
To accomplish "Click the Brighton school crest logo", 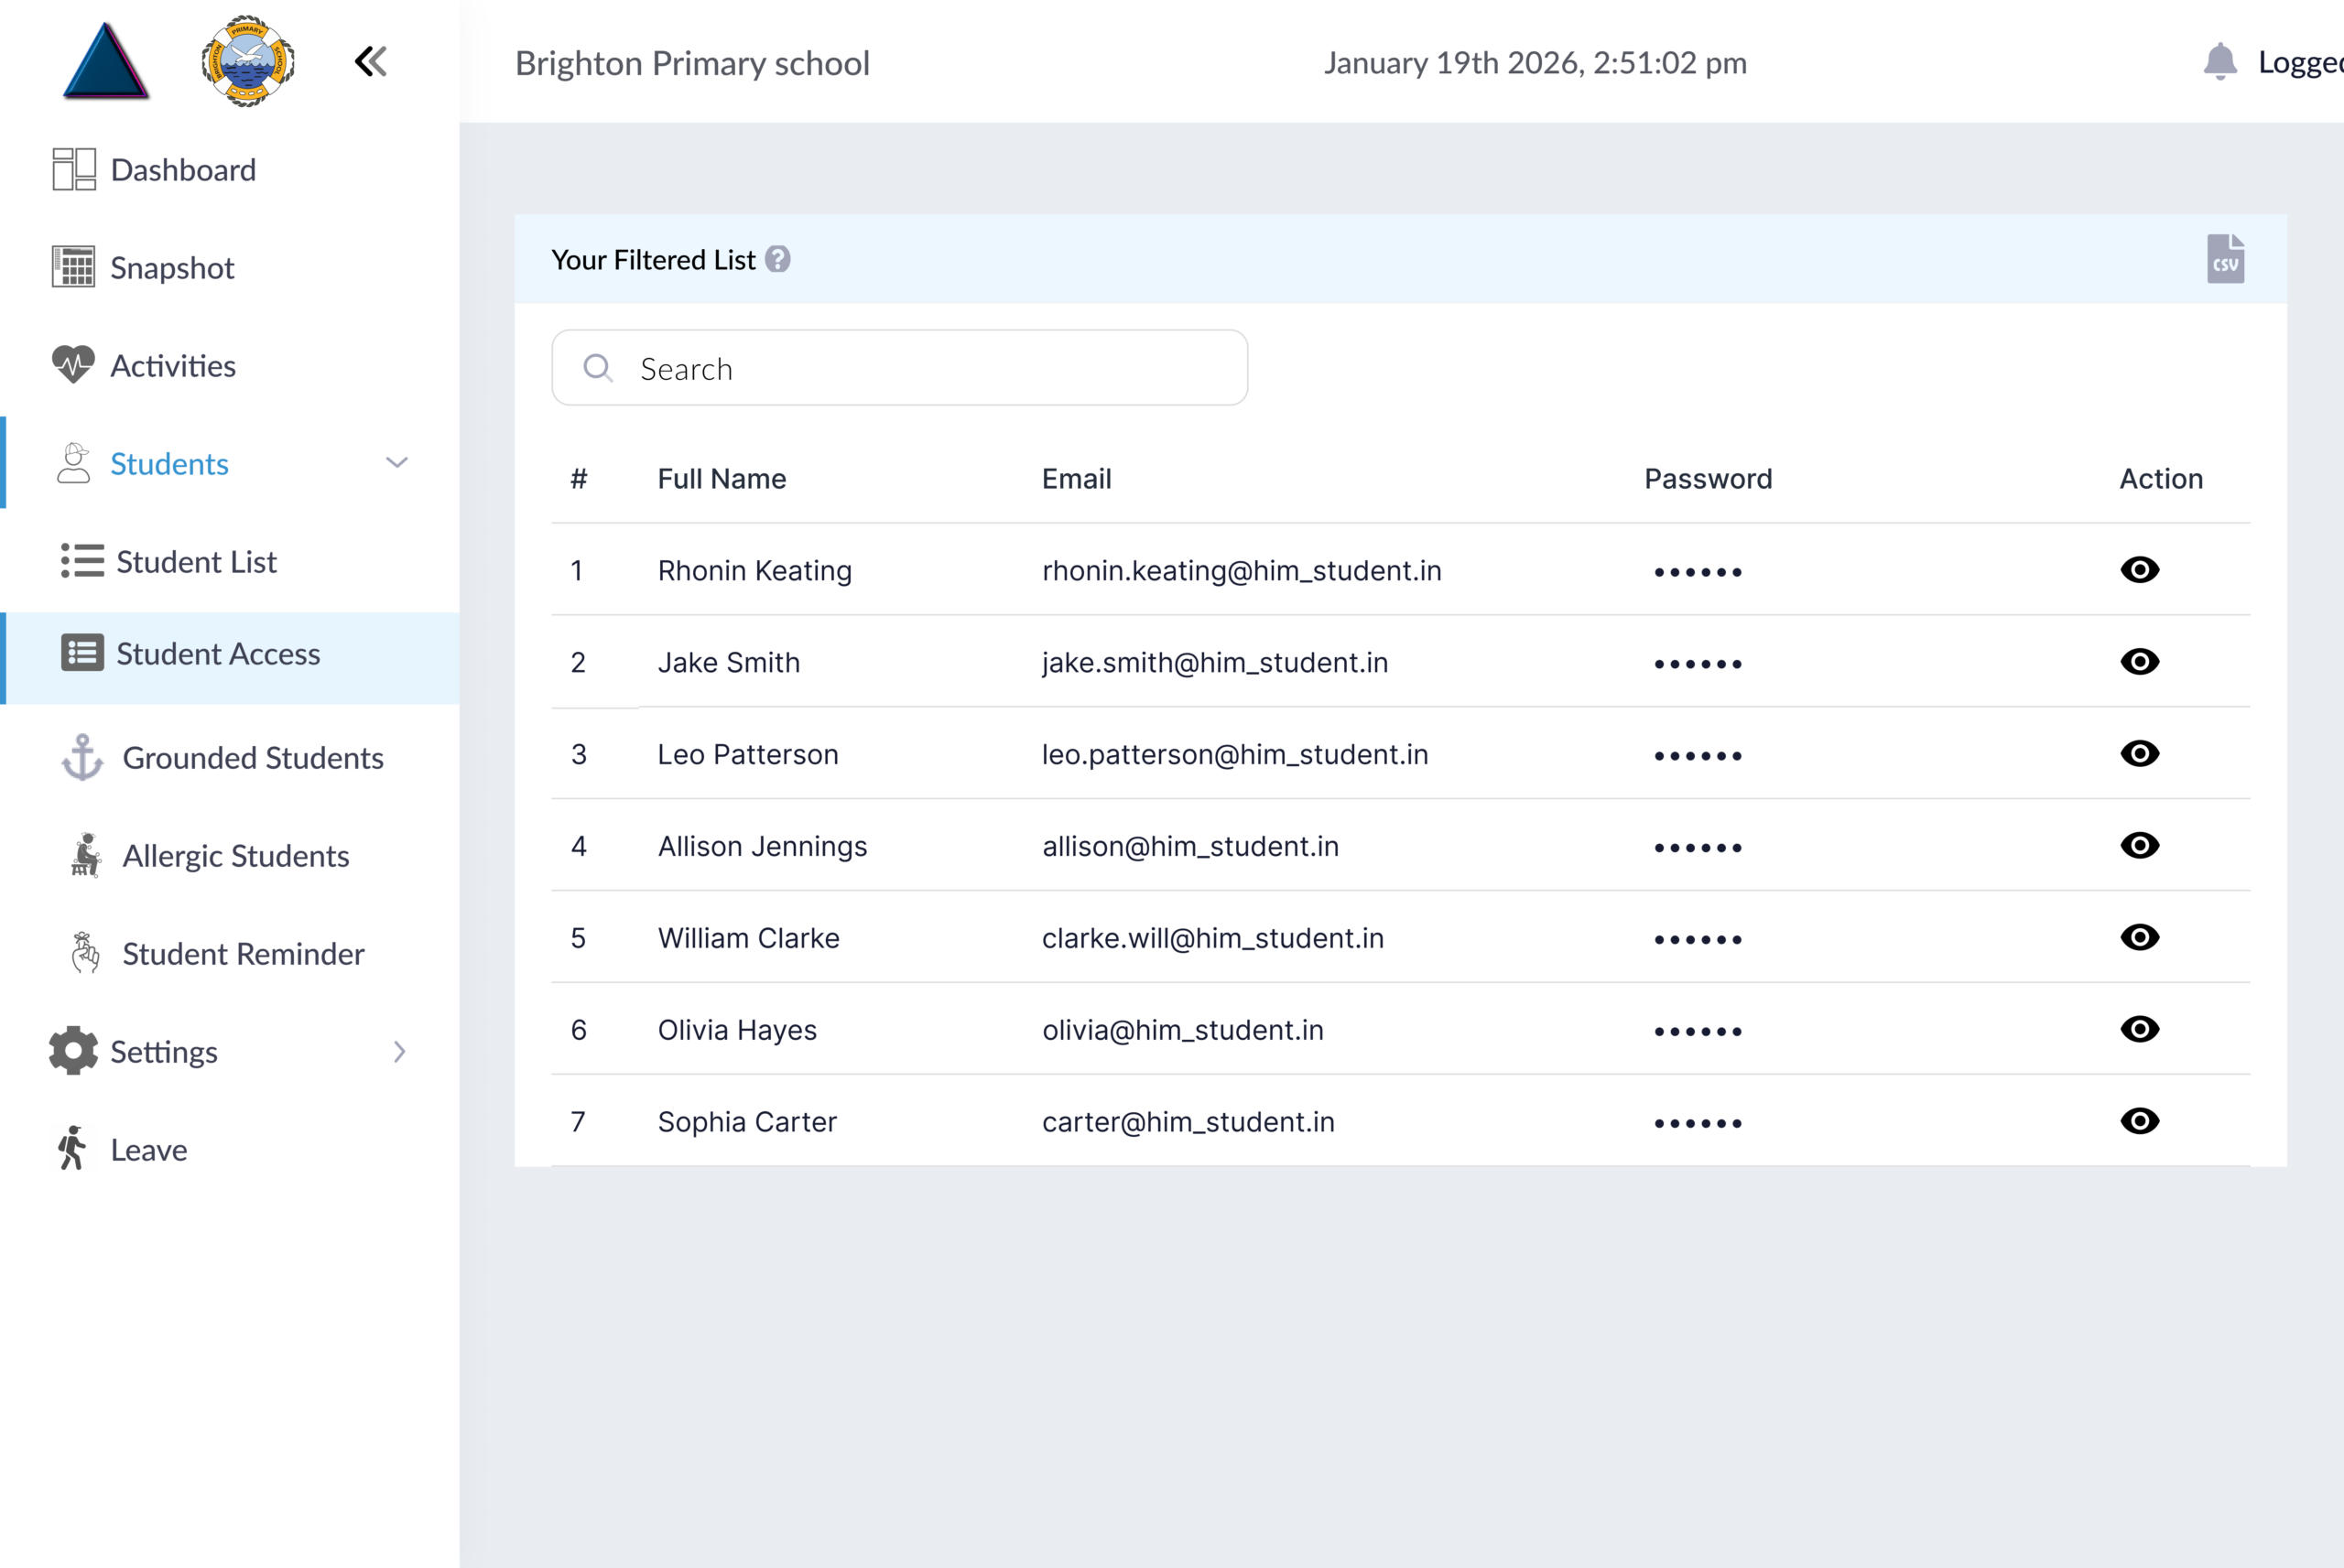I will pyautogui.click(x=247, y=62).
